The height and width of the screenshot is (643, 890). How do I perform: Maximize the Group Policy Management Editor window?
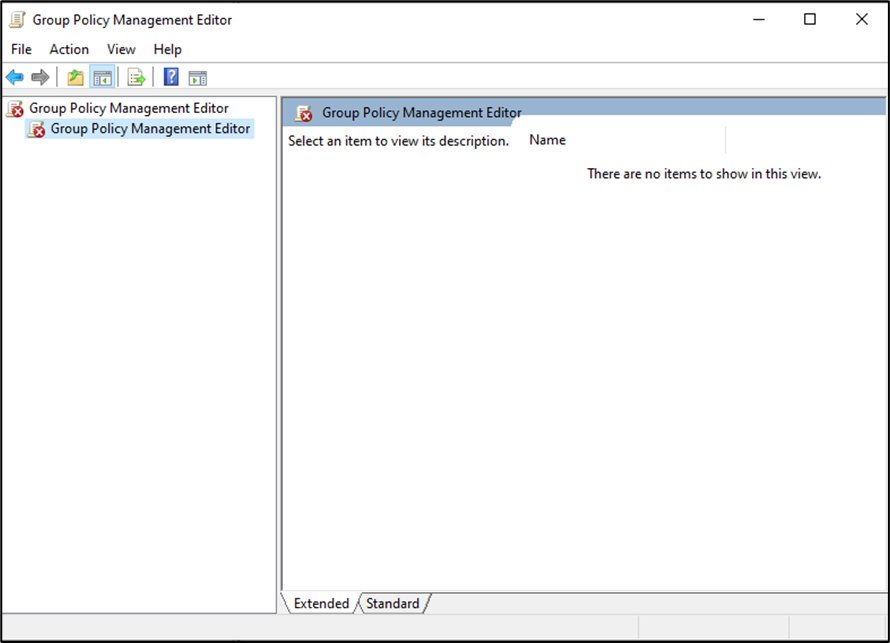pyautogui.click(x=810, y=19)
